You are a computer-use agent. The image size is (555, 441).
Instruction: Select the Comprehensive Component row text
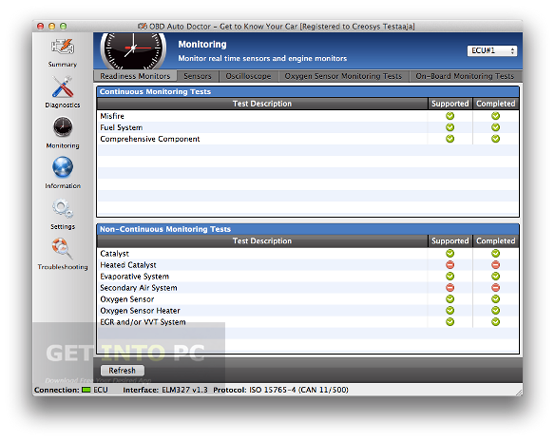pos(150,139)
